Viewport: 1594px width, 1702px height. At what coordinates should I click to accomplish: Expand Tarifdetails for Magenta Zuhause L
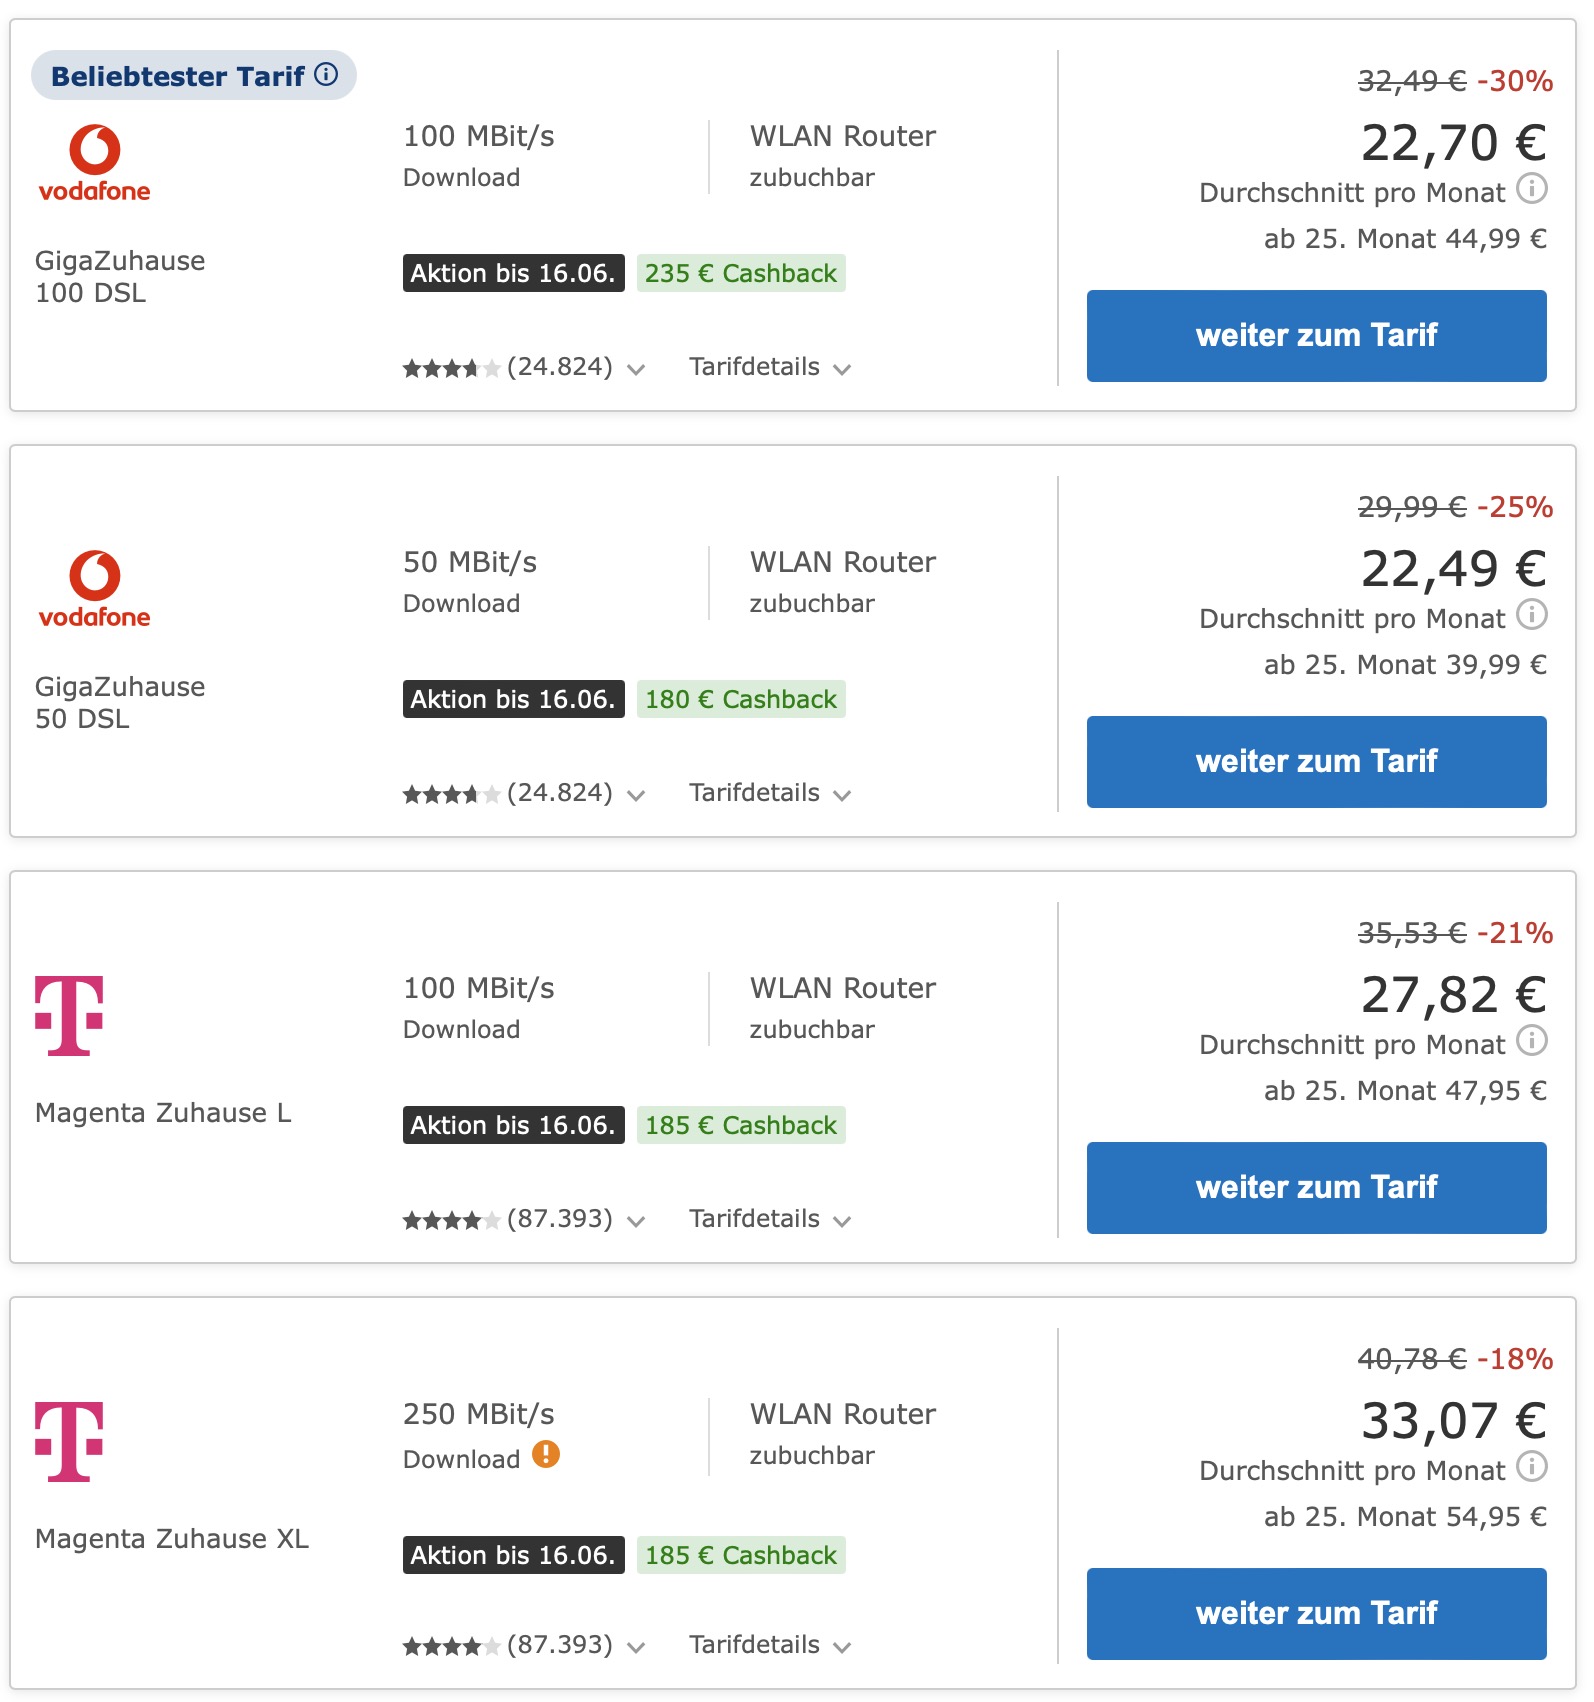click(770, 1219)
